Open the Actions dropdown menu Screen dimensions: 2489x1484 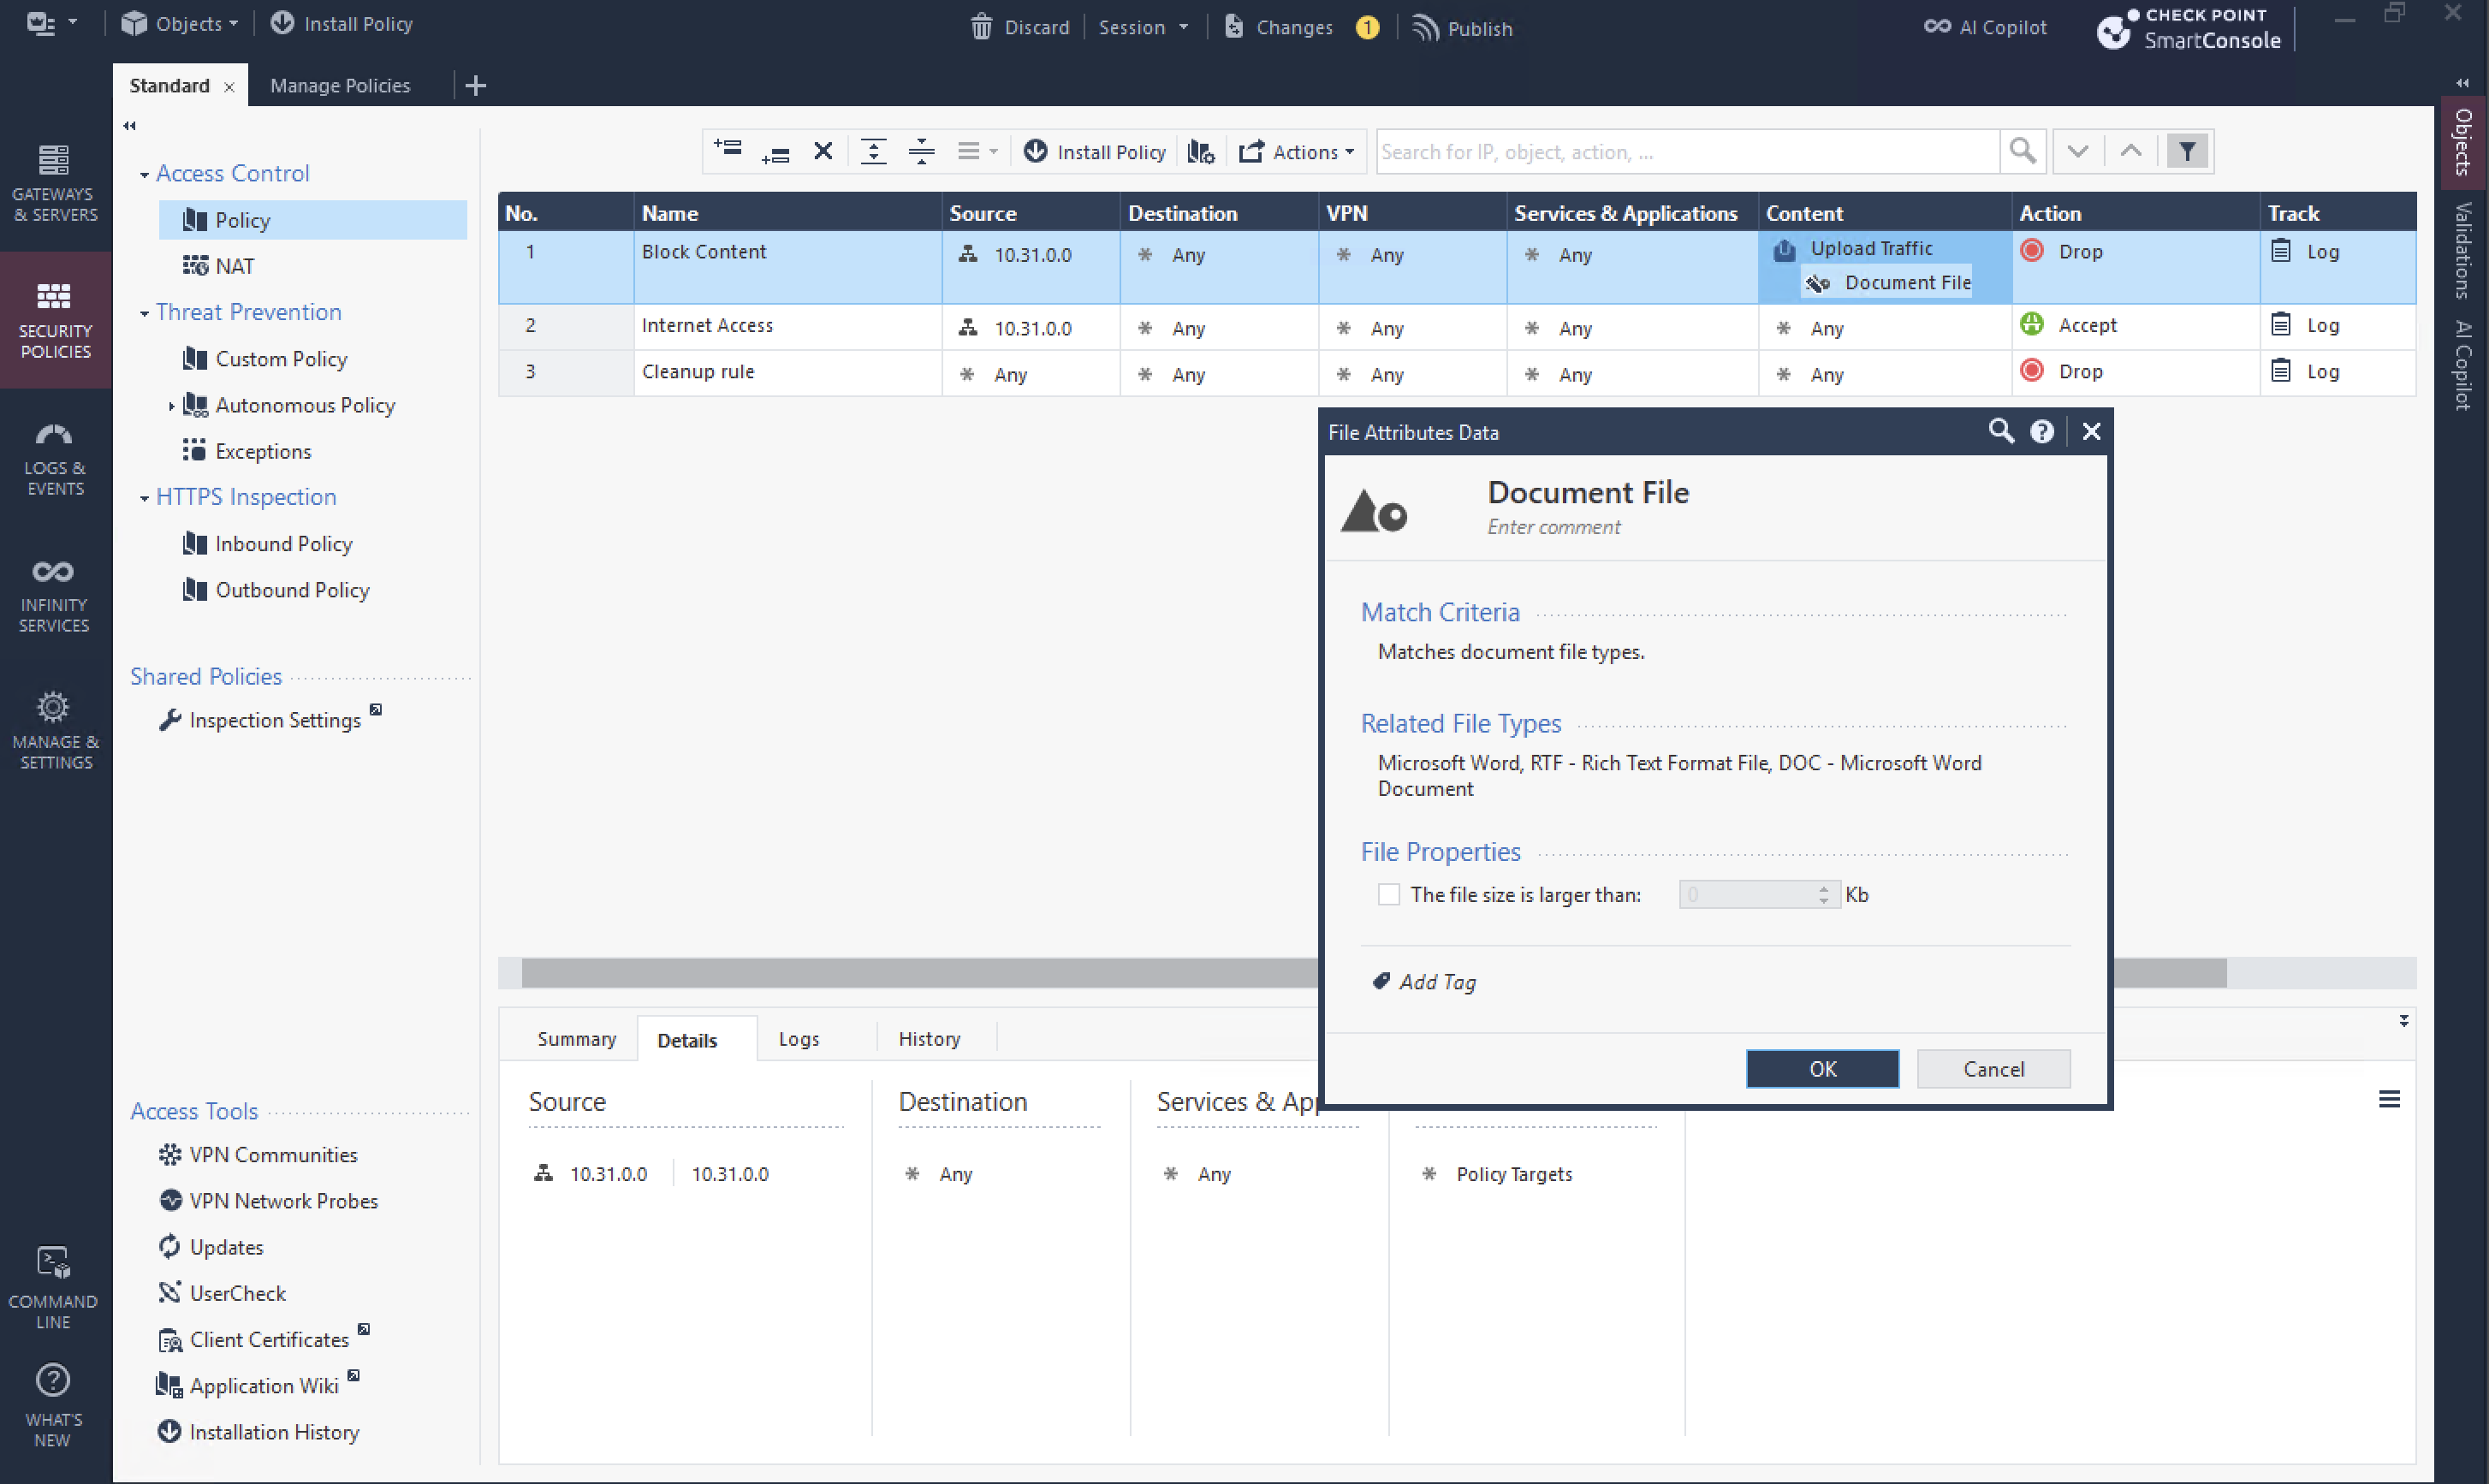coord(1297,152)
